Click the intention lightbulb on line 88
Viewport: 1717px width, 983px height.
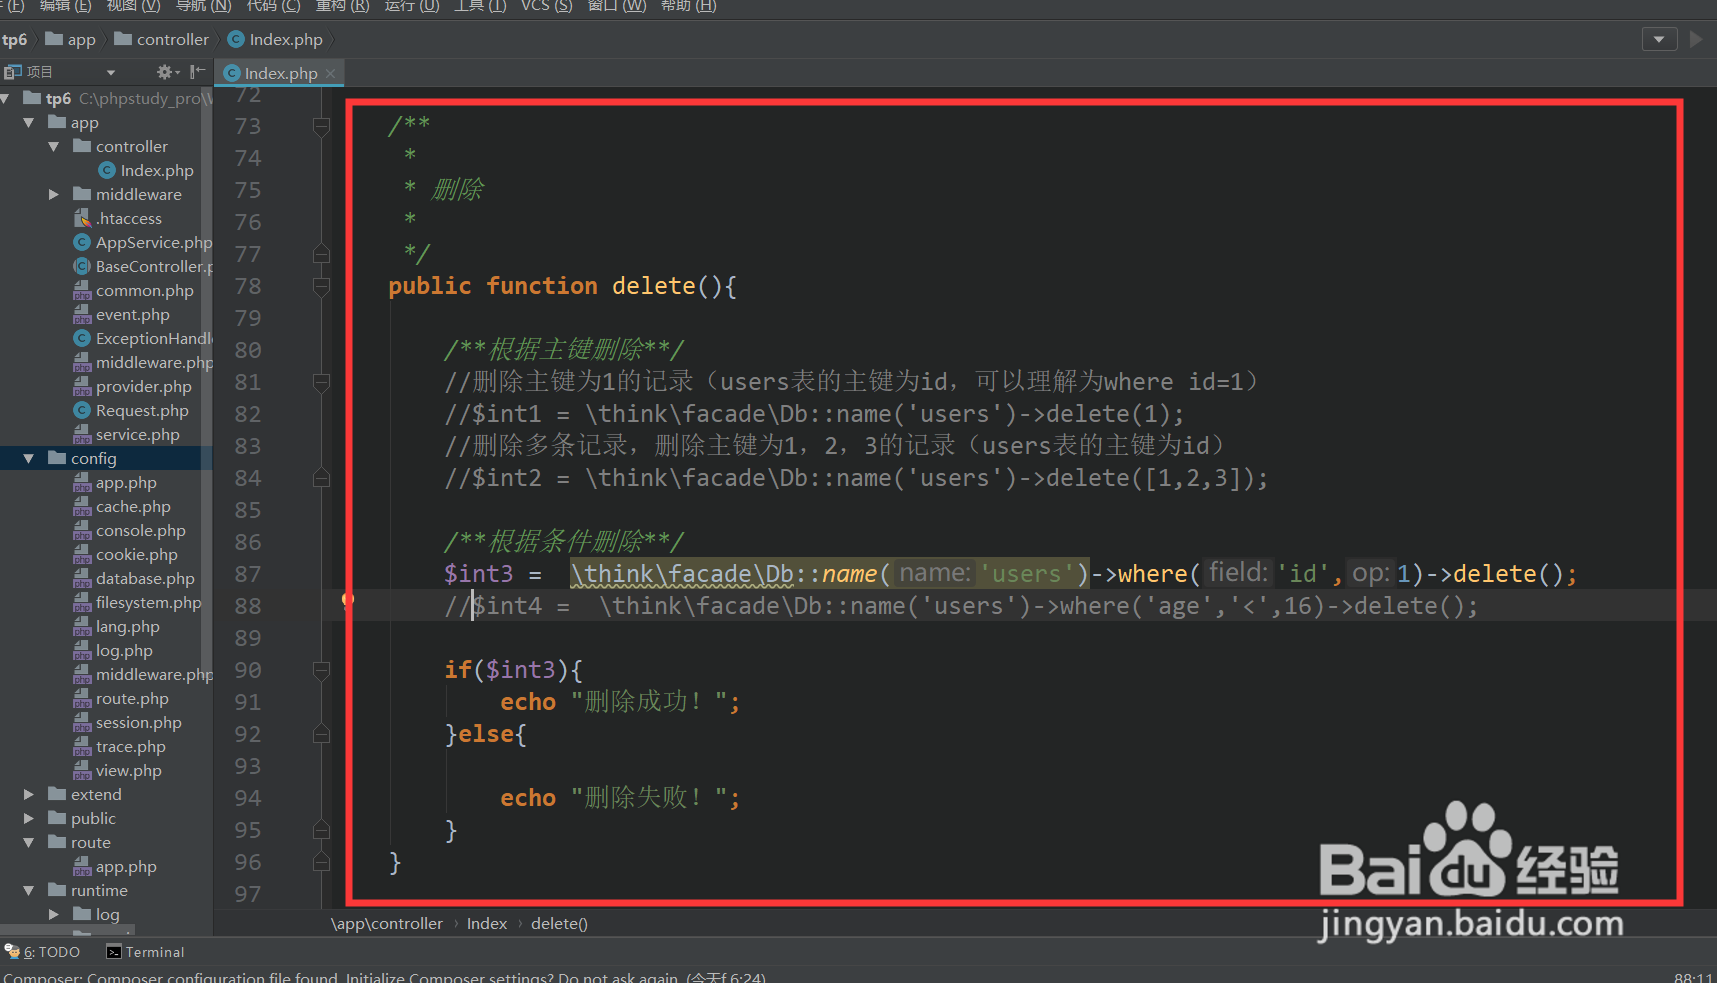tap(348, 600)
